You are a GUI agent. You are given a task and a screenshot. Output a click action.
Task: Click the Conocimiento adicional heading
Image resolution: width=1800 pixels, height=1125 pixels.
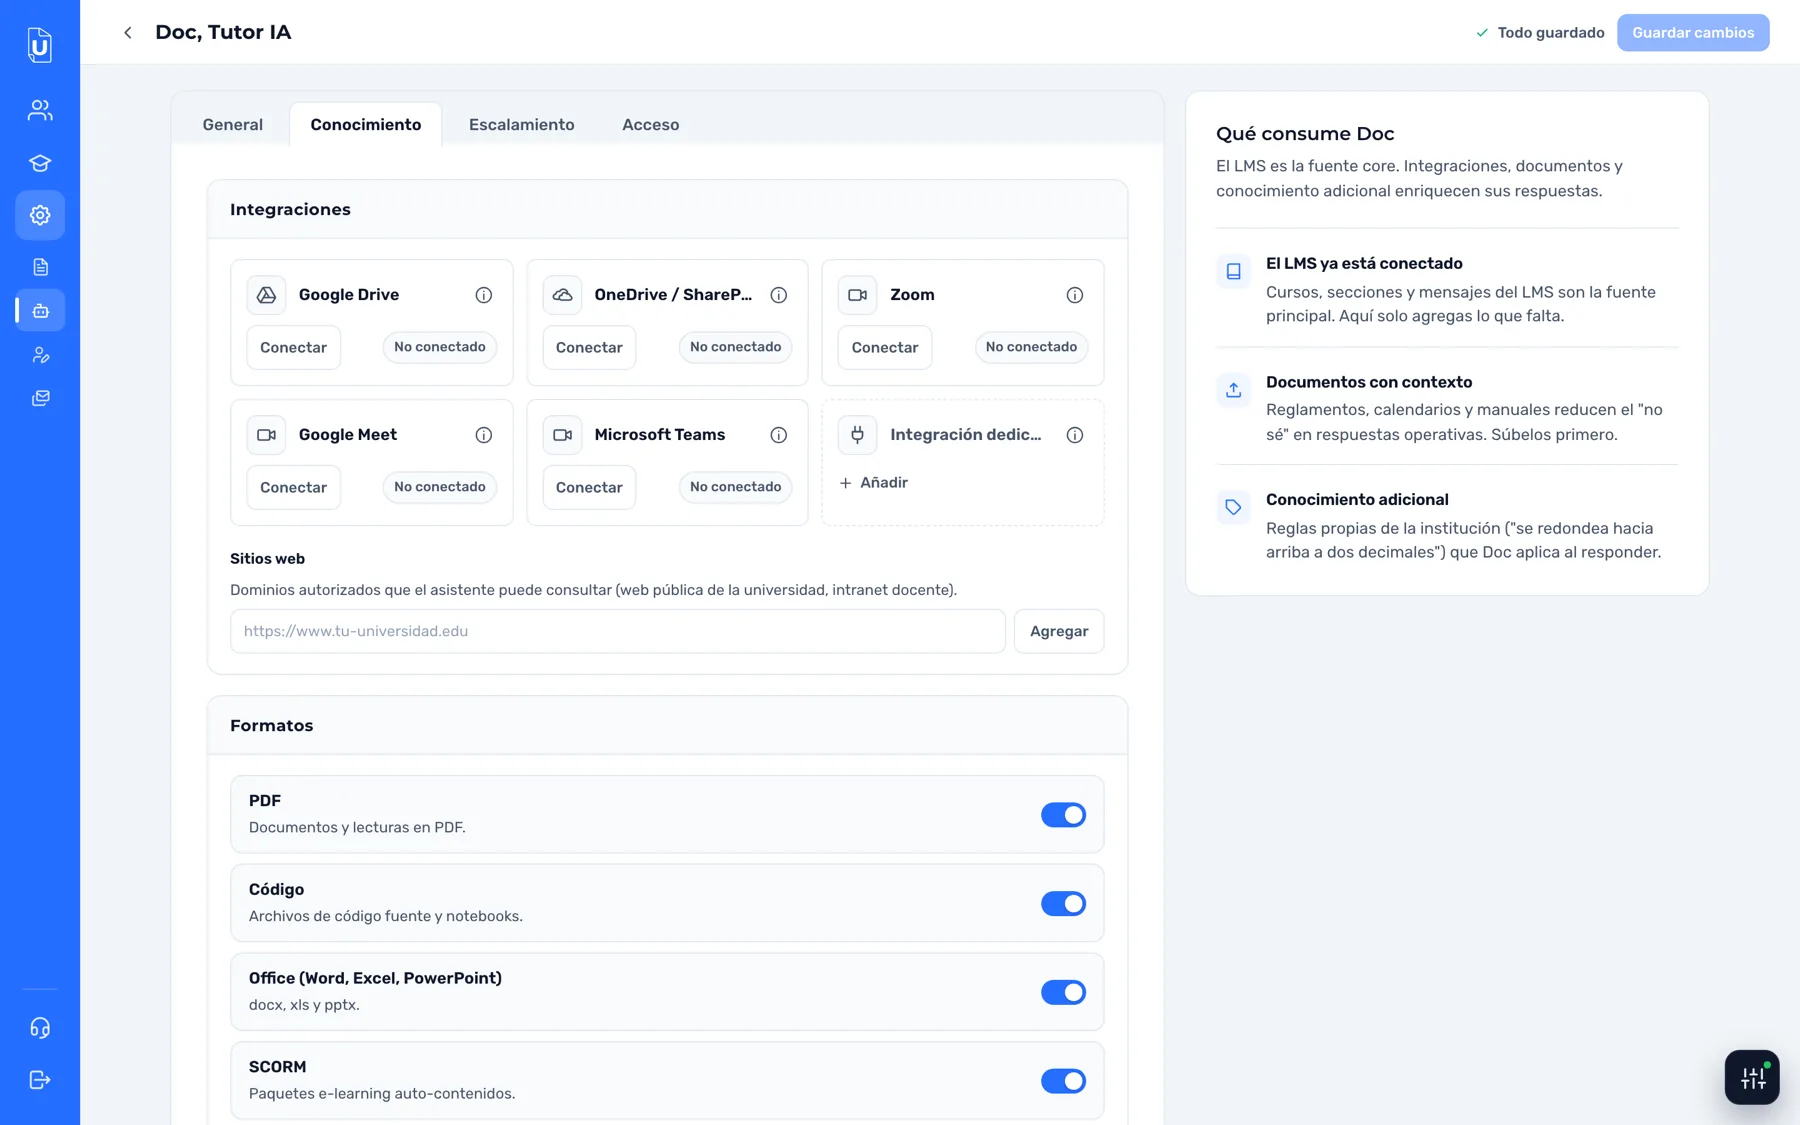(1357, 500)
